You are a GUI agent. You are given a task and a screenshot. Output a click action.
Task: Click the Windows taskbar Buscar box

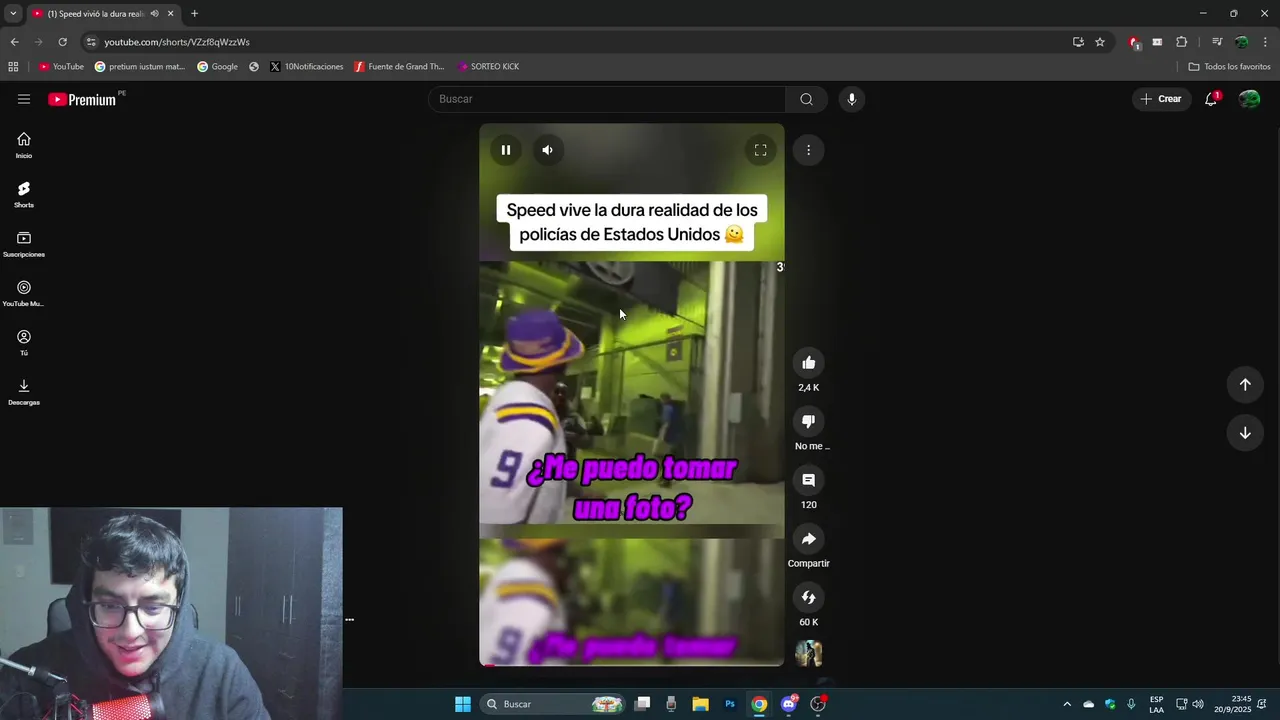tap(553, 704)
